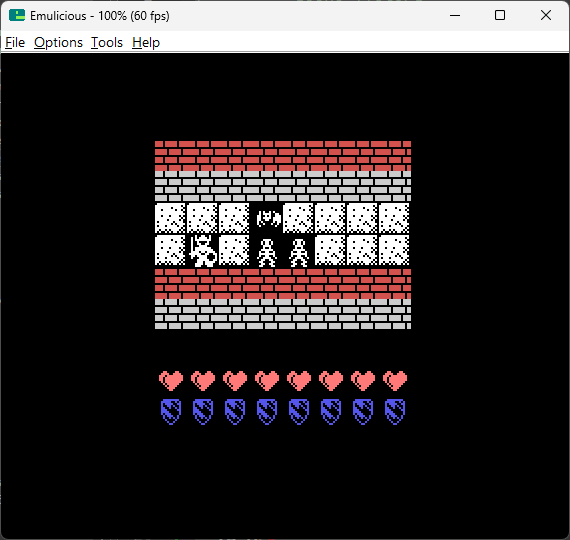The image size is (570, 540).
Task: Maximize the Emulicious window
Action: 500,15
